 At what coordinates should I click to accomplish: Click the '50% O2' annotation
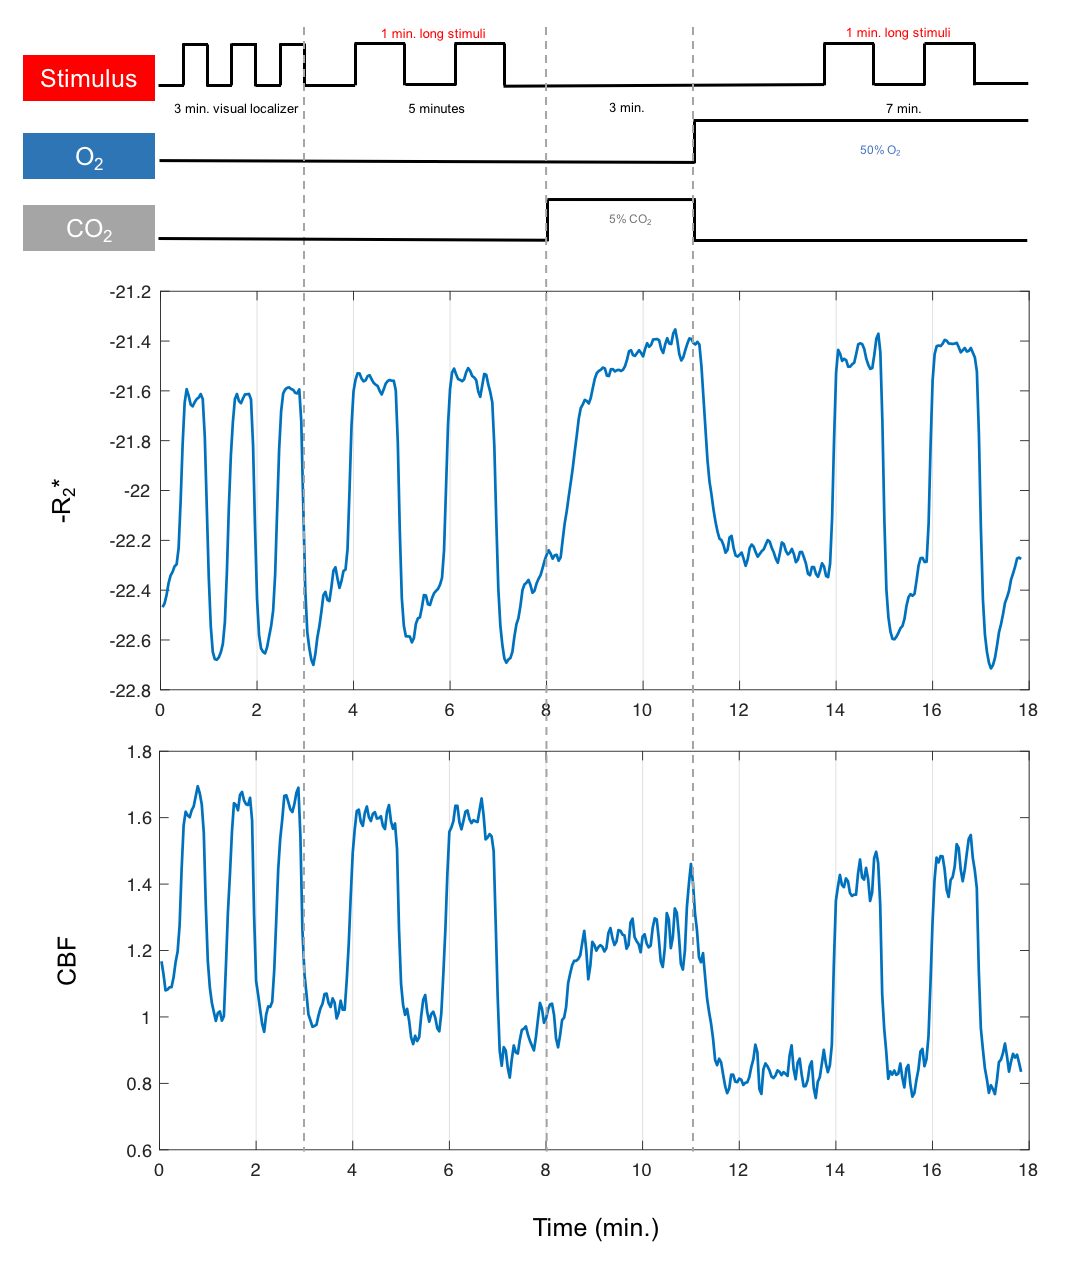point(880,151)
